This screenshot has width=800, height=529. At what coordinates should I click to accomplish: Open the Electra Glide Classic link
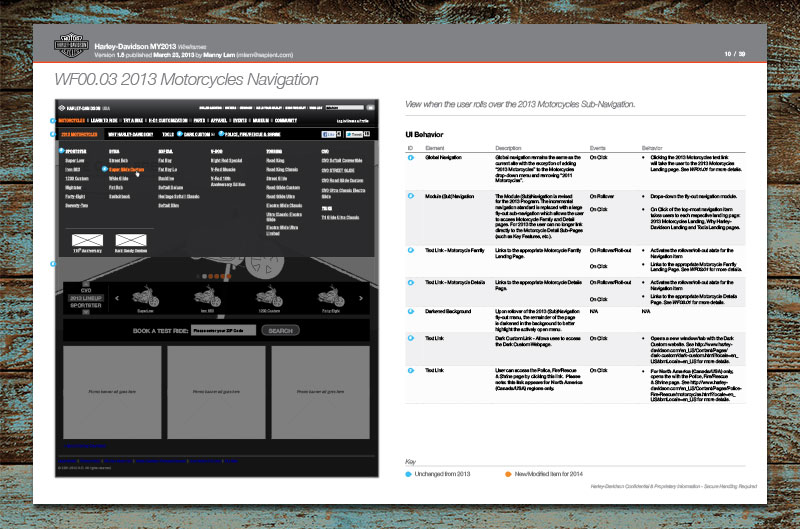[x=284, y=206]
